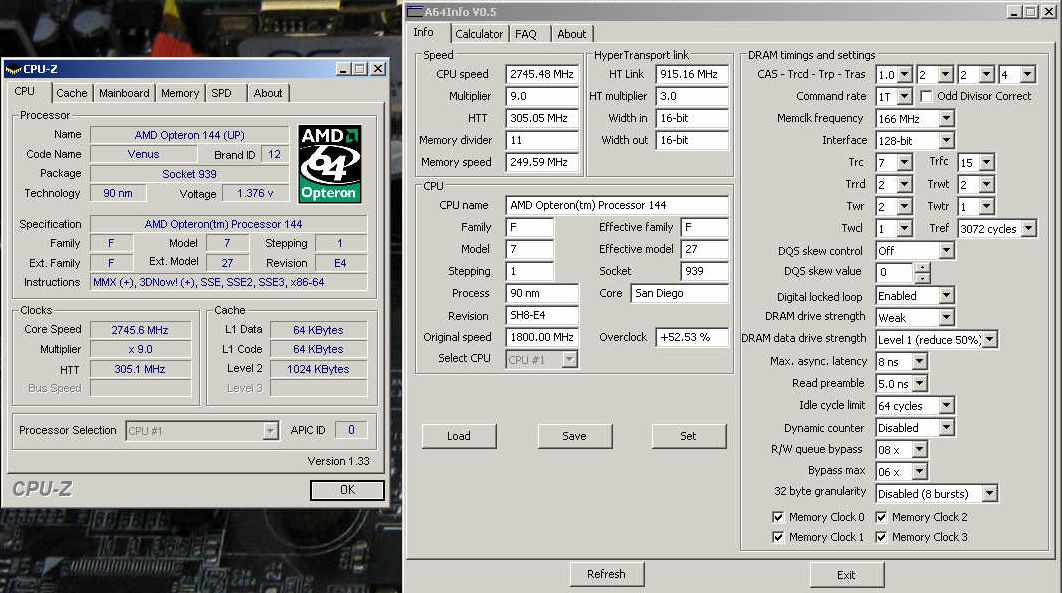This screenshot has width=1062, height=593.
Task: Uncheck Memory Clock 1
Action: [778, 537]
